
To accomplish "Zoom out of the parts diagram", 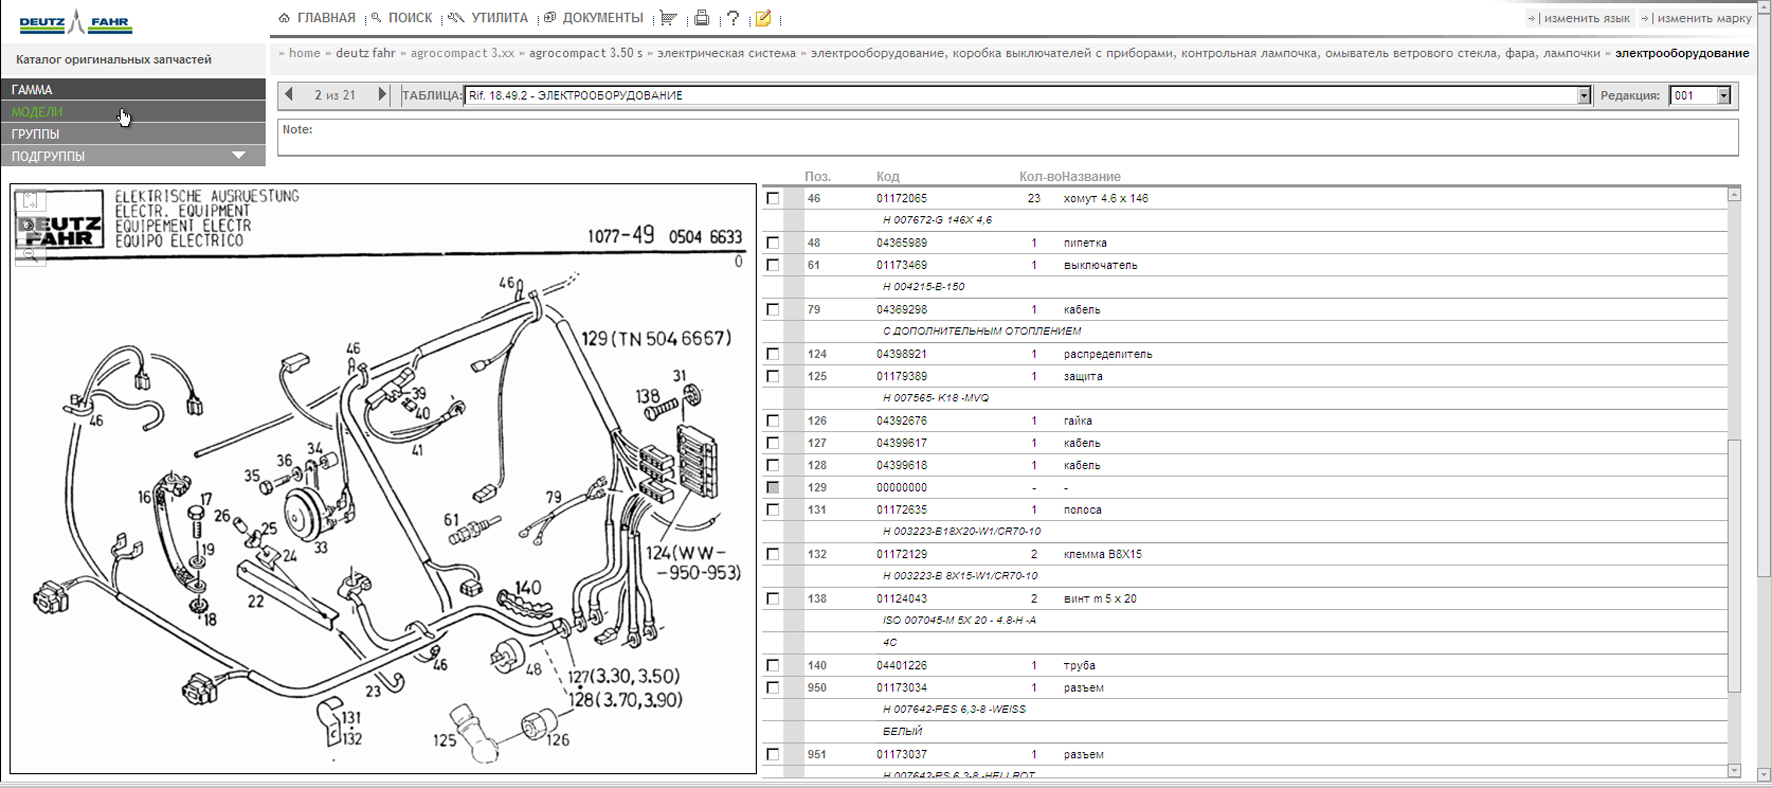I will pyautogui.click(x=30, y=255).
